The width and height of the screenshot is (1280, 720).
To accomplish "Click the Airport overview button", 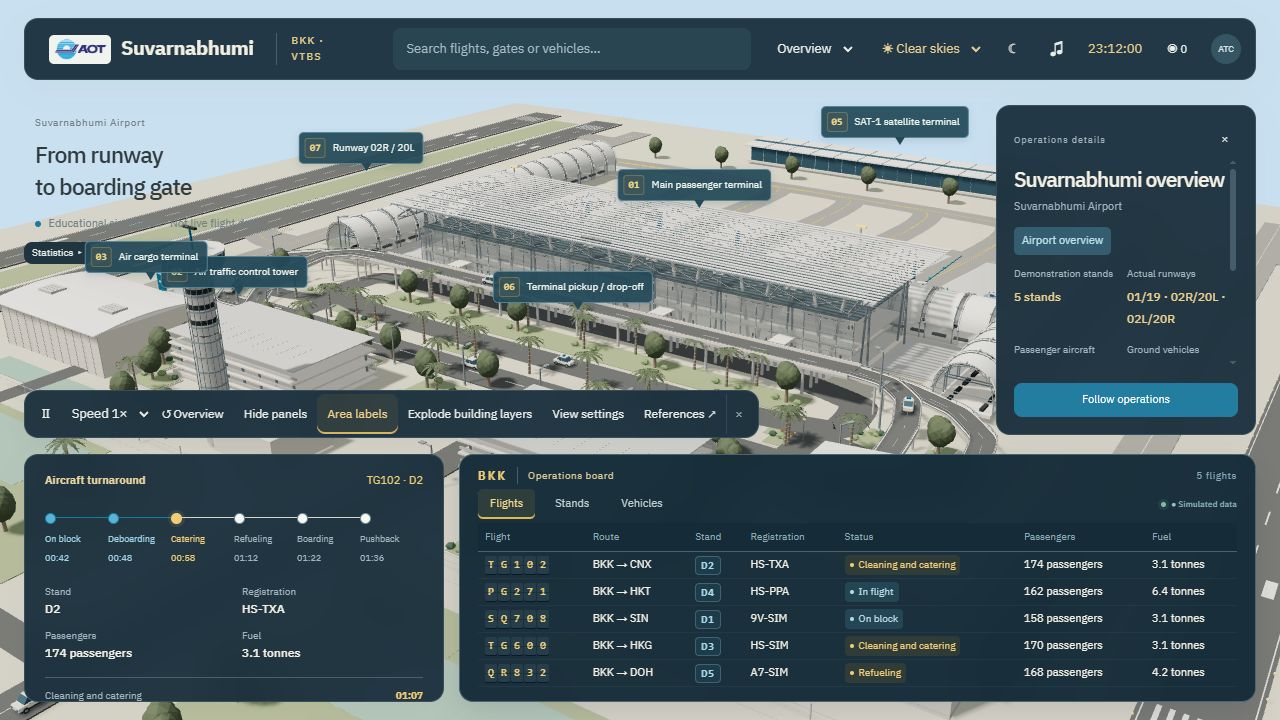I will (1062, 241).
